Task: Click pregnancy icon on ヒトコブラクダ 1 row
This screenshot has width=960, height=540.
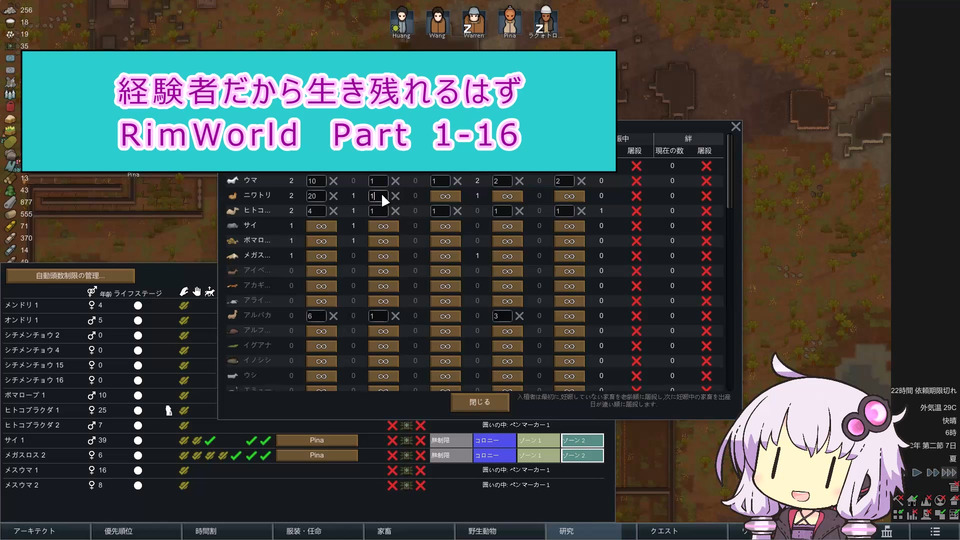Action: point(168,410)
